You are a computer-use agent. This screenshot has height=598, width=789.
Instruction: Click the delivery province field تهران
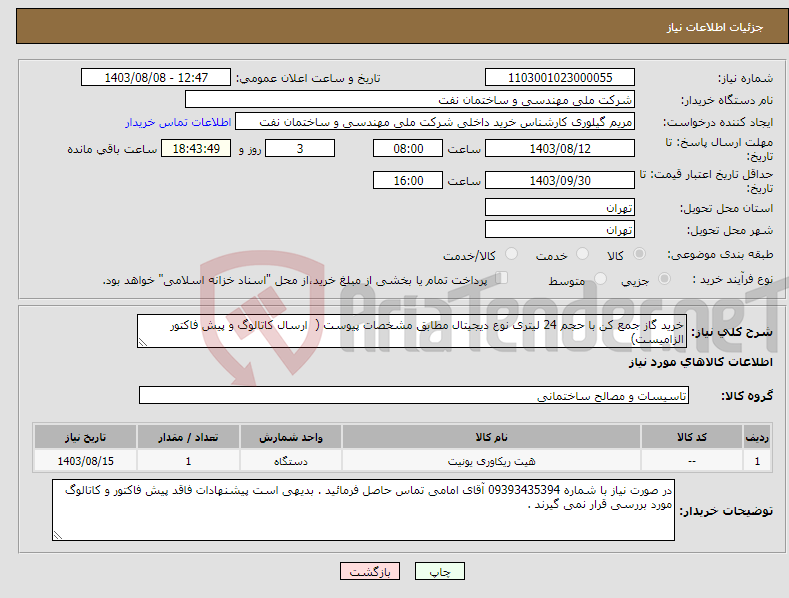(560, 207)
